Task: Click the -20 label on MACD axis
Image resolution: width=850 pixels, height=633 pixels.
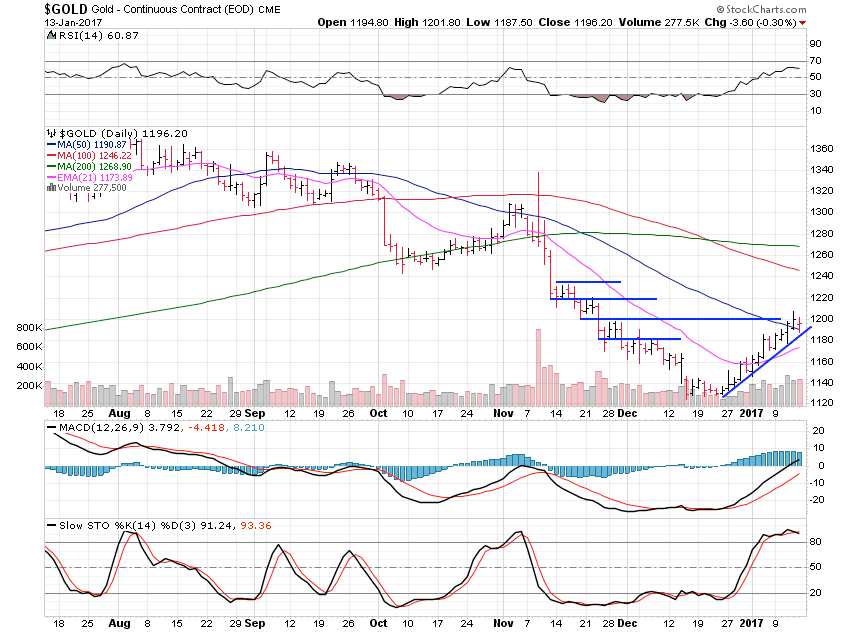Action: point(817,500)
